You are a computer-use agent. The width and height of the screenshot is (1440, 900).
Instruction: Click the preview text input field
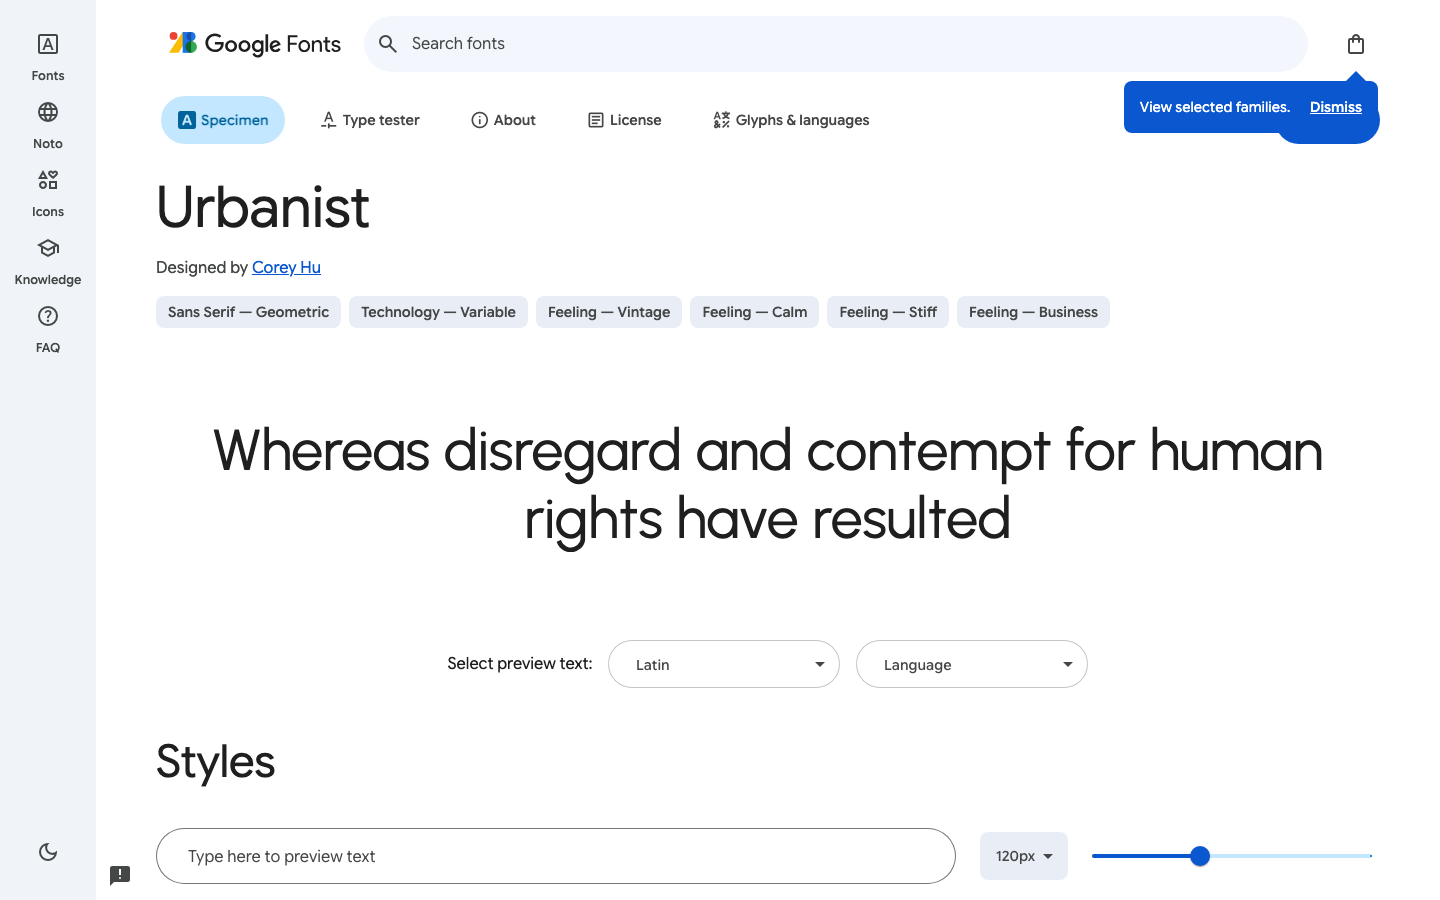555,856
